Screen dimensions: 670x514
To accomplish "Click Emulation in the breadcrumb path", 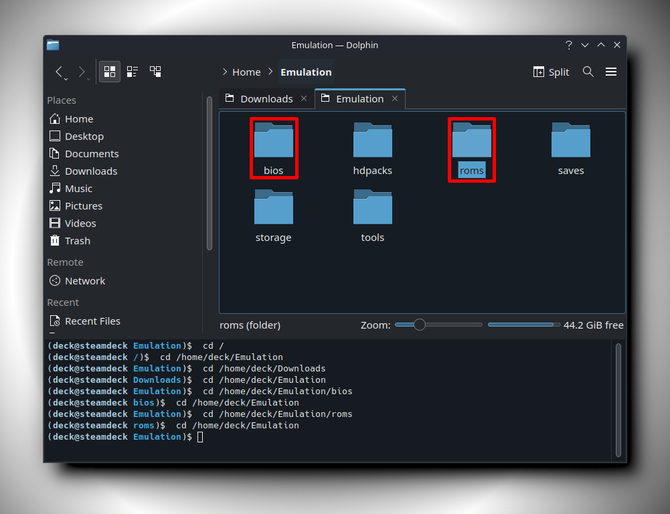I will pos(306,72).
